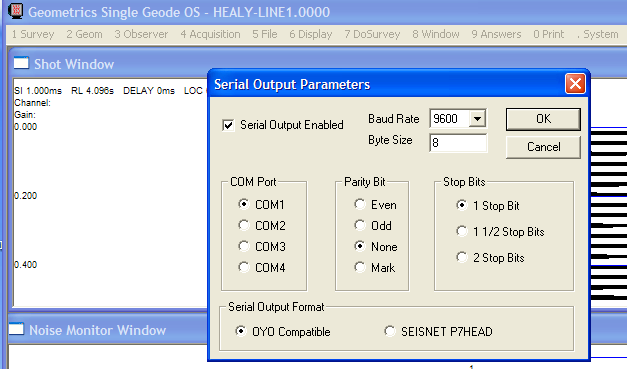Open the 4 Acquisition menu
Screen dimensions: 627x369
[x=210, y=34]
